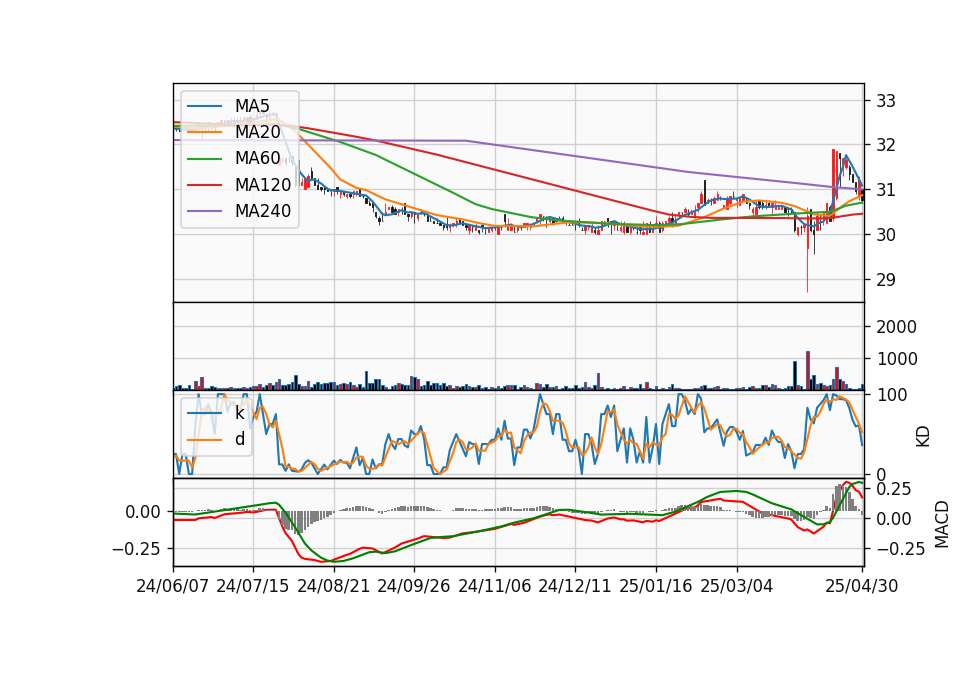The height and width of the screenshot is (690, 960).
Task: Click the MACD right axis value 0.25
Action: coord(894,489)
